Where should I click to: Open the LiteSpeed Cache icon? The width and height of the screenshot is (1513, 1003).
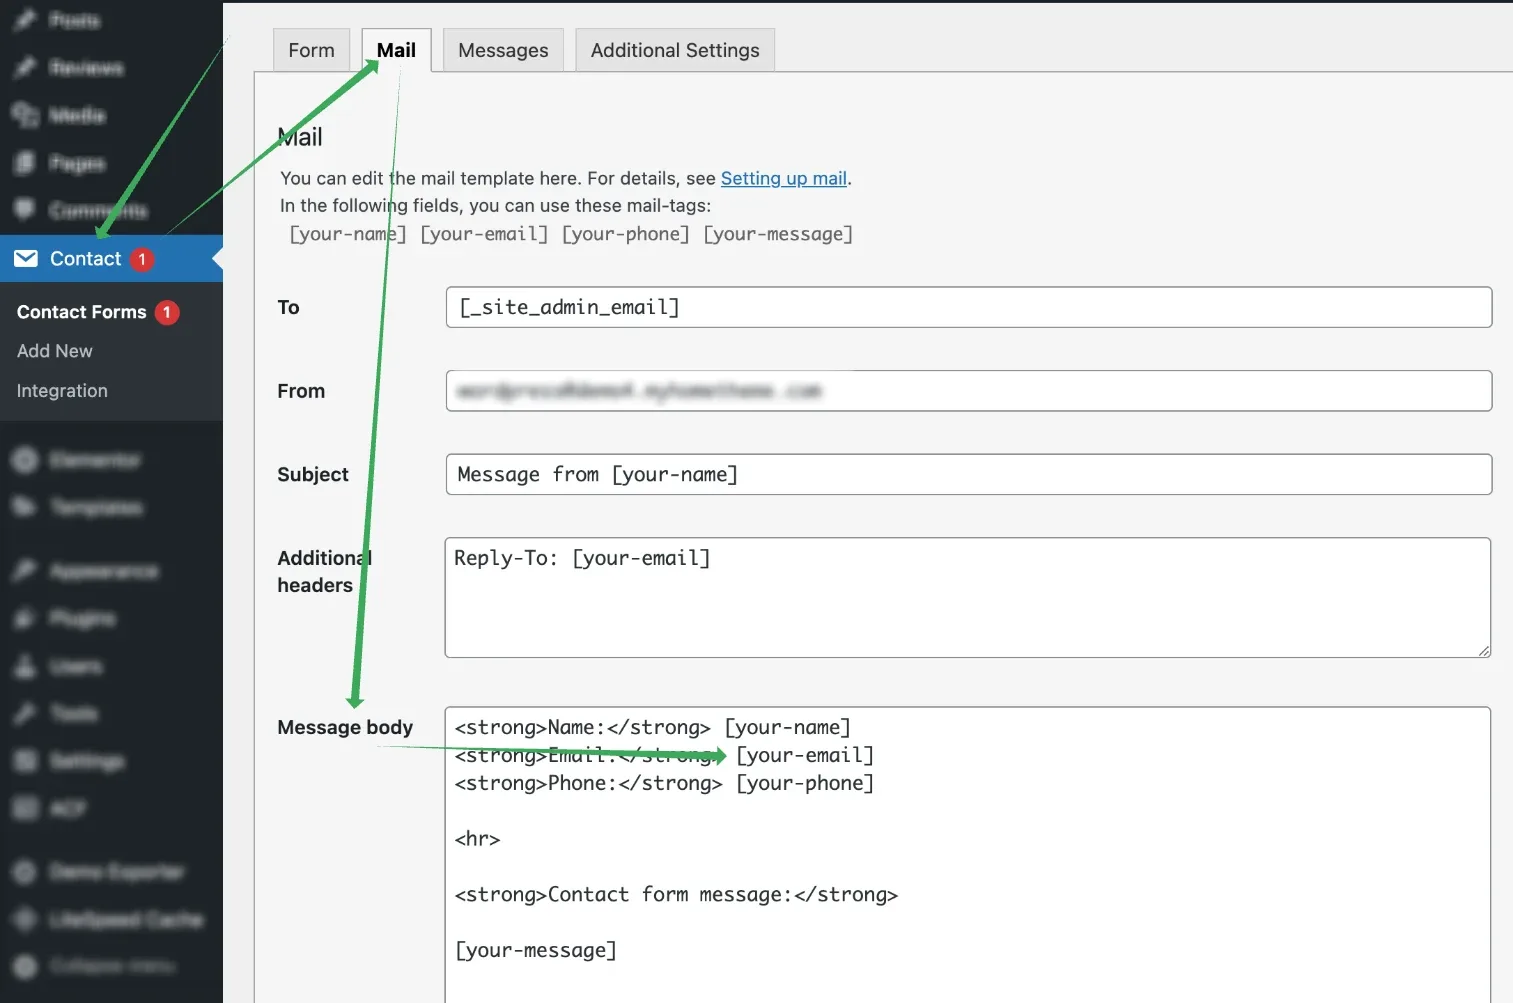[25, 920]
